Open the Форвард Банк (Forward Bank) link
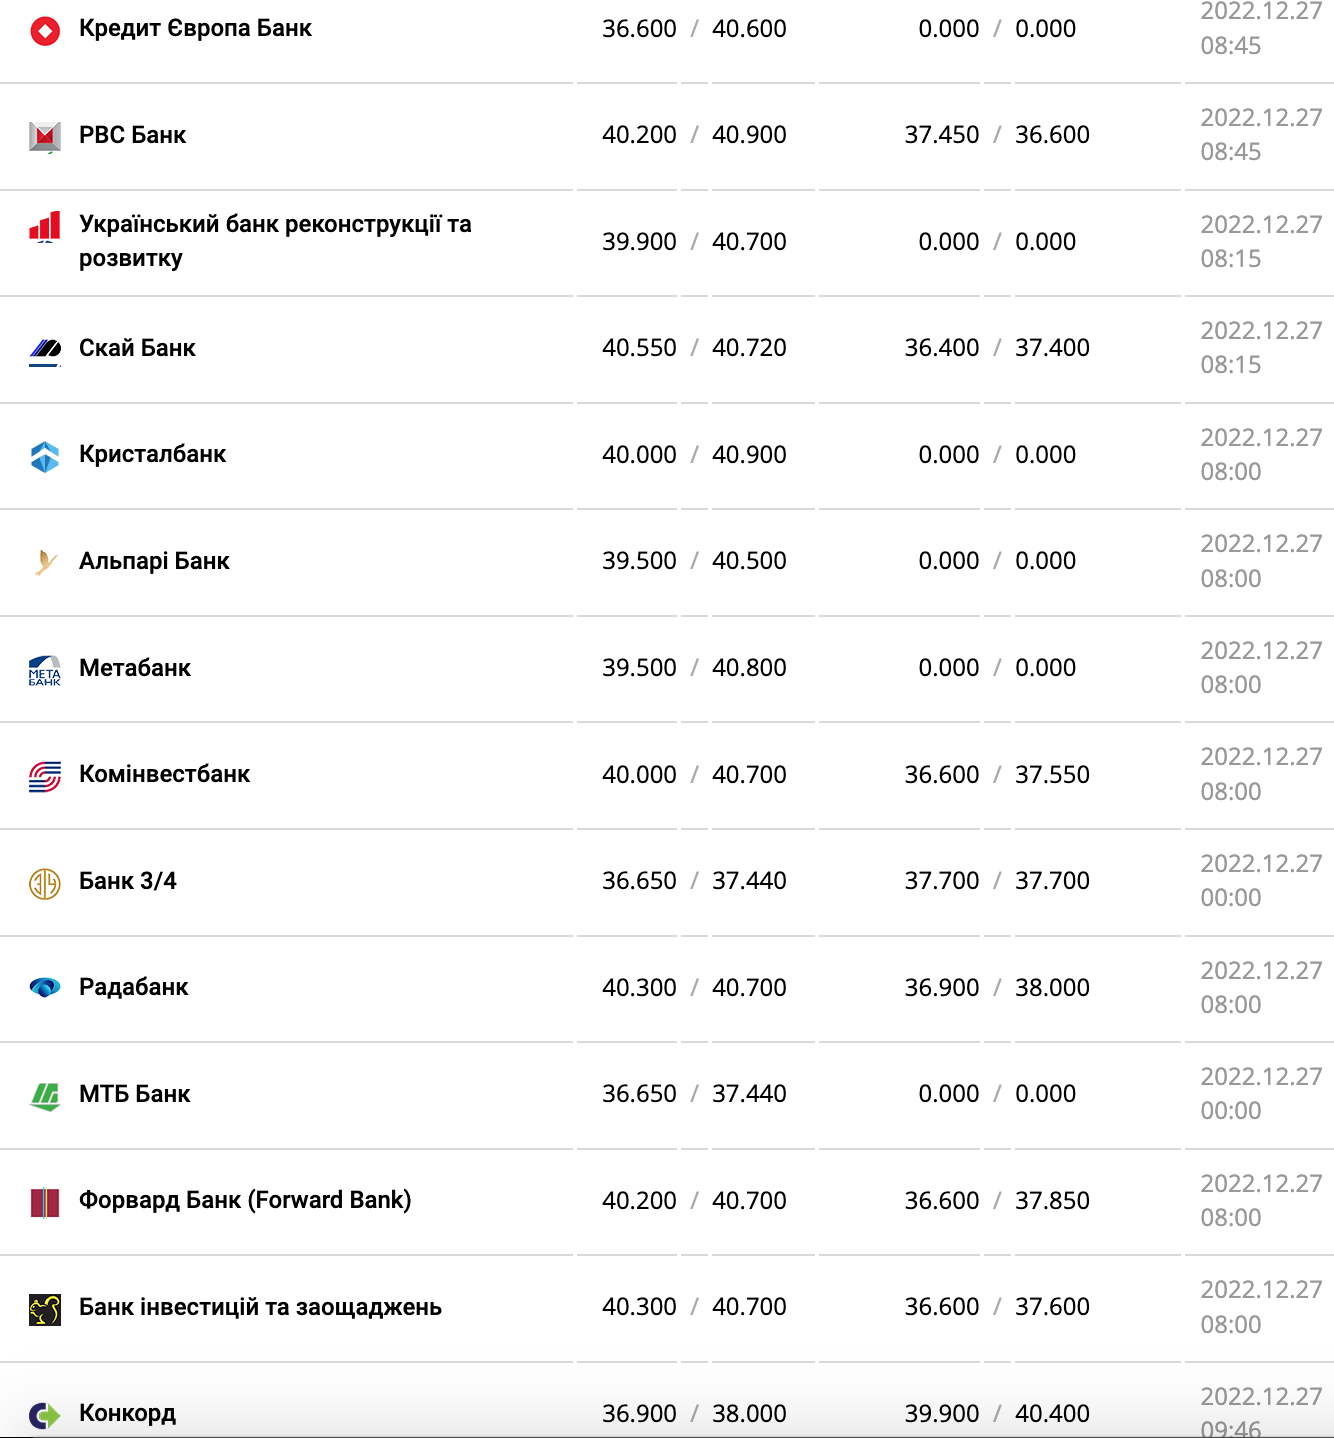 pos(245,1200)
